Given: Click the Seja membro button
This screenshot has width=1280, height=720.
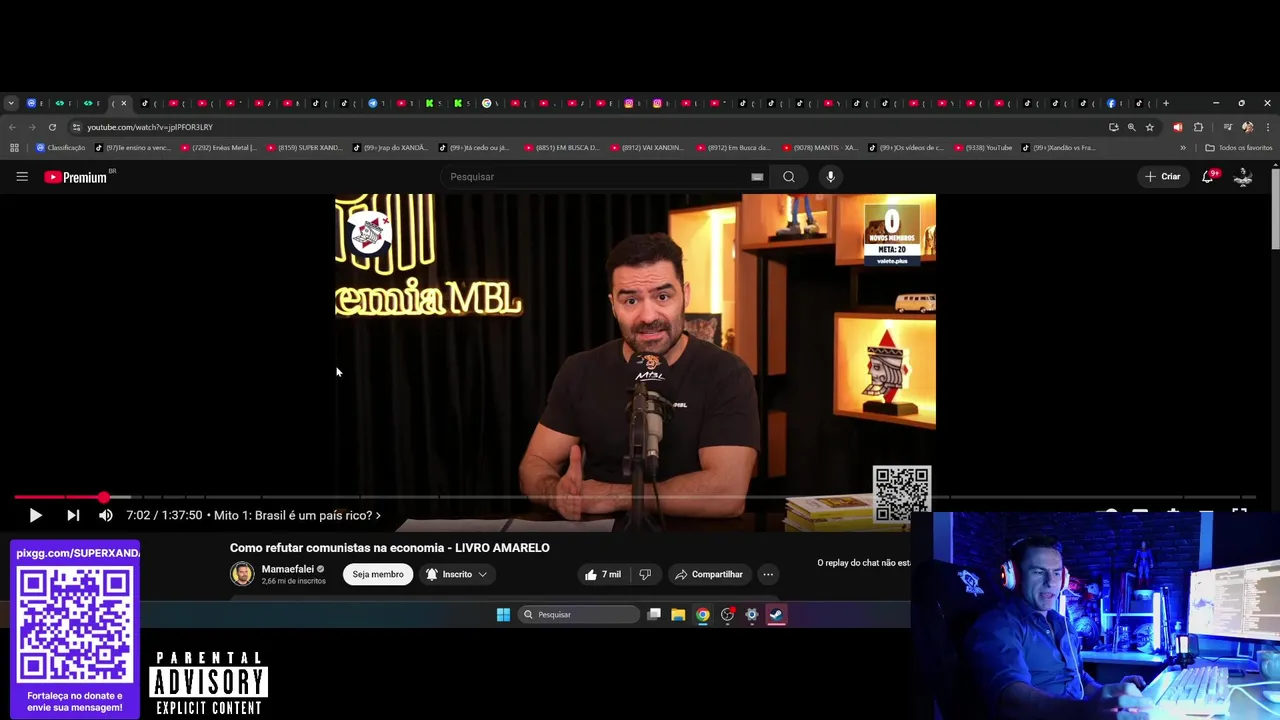Looking at the screenshot, I should coord(378,574).
